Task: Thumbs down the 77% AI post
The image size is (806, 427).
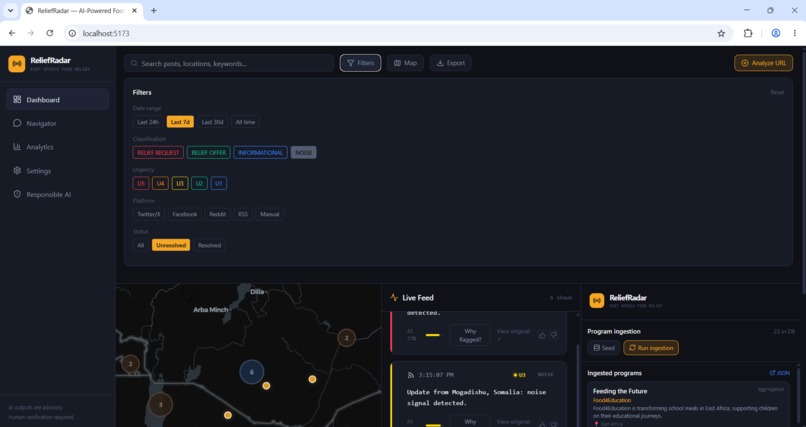Action: point(554,335)
